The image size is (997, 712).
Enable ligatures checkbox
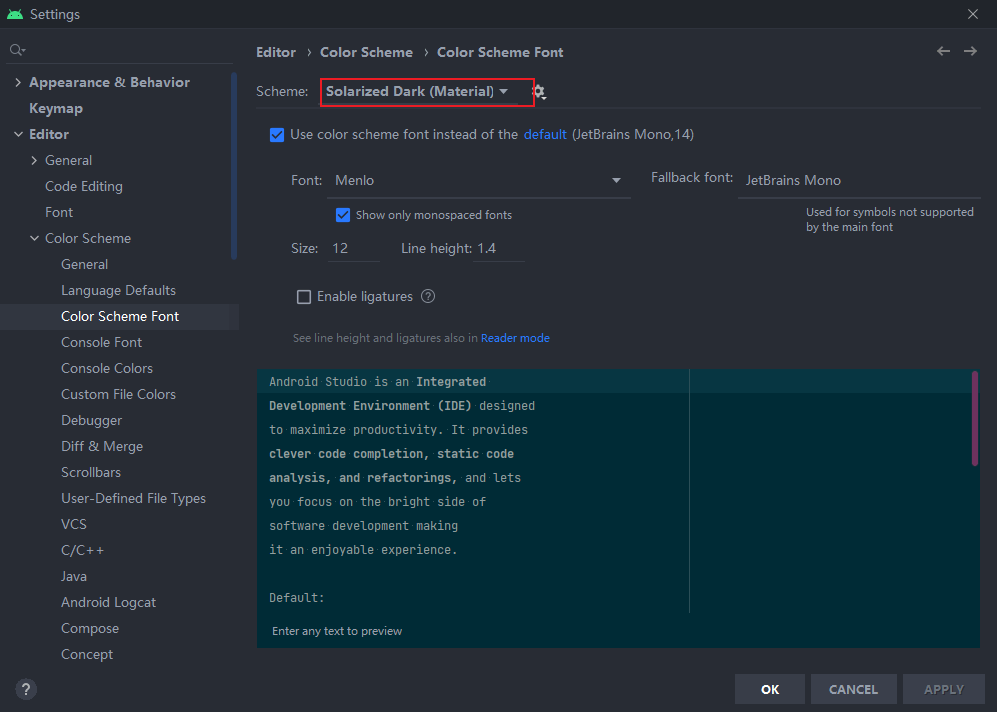click(304, 297)
